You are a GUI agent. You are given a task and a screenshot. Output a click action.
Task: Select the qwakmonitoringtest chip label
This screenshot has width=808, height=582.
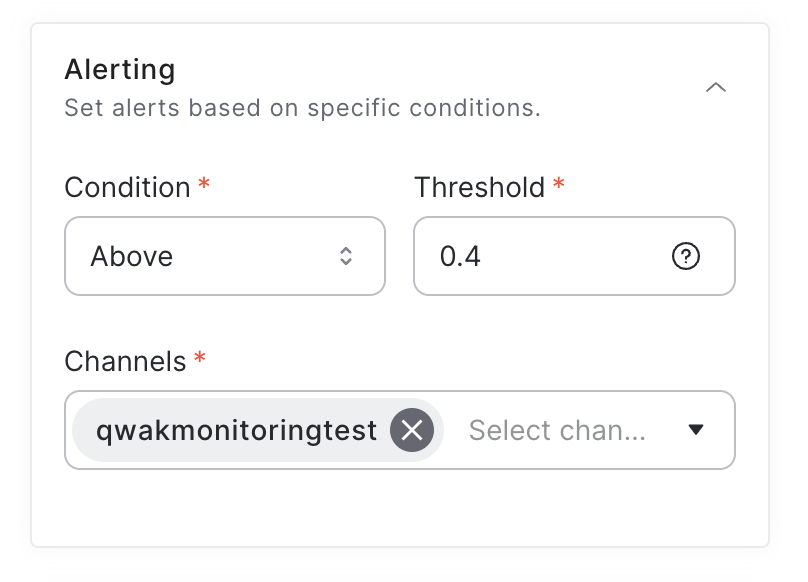(x=236, y=430)
